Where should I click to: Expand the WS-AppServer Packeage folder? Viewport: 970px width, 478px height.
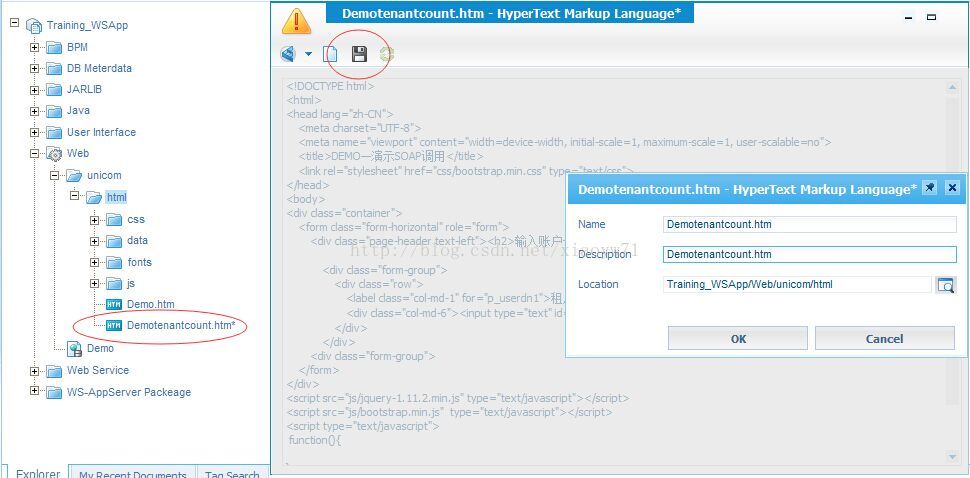pos(35,391)
